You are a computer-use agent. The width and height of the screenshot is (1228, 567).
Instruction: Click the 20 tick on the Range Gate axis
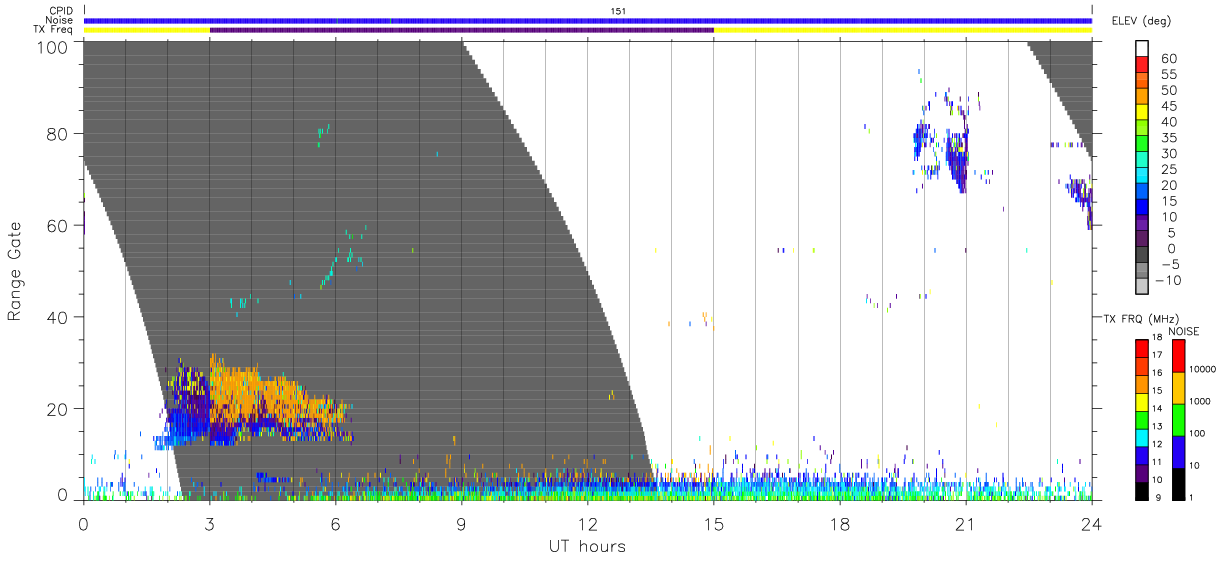(60, 409)
